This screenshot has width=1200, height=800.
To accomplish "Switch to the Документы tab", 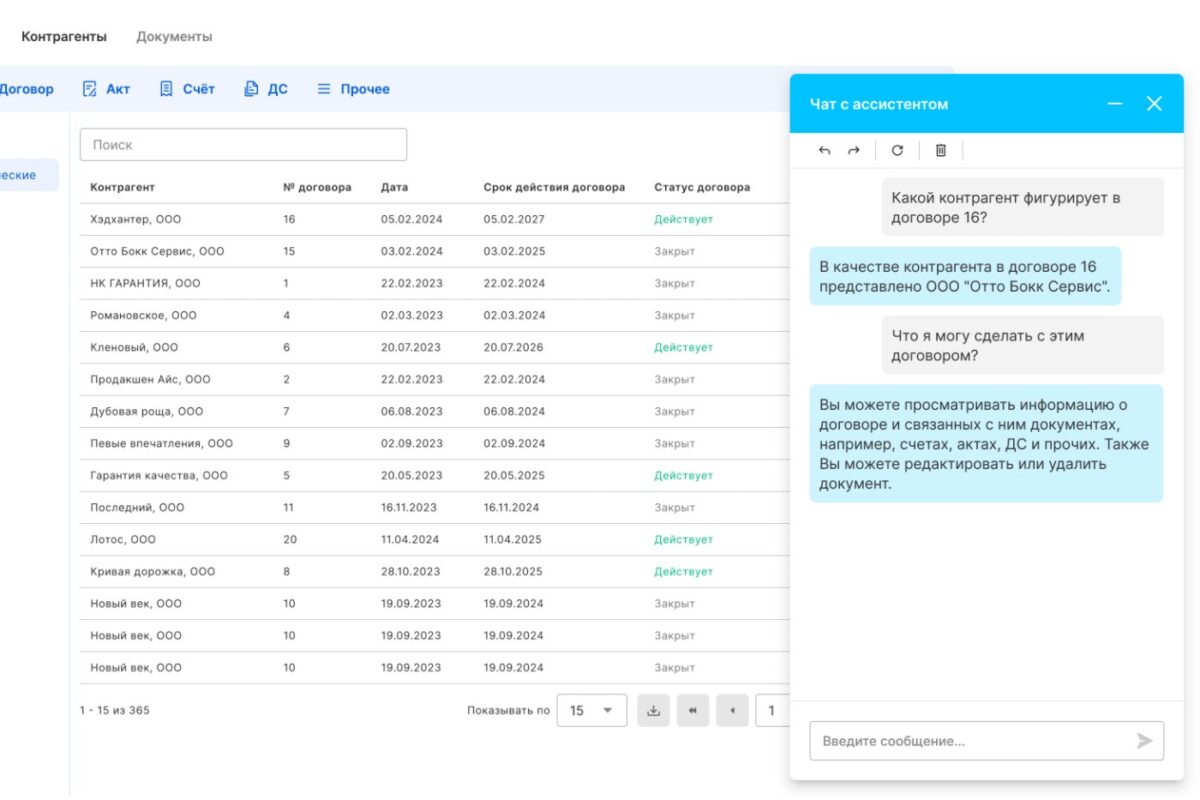I will [x=174, y=37].
